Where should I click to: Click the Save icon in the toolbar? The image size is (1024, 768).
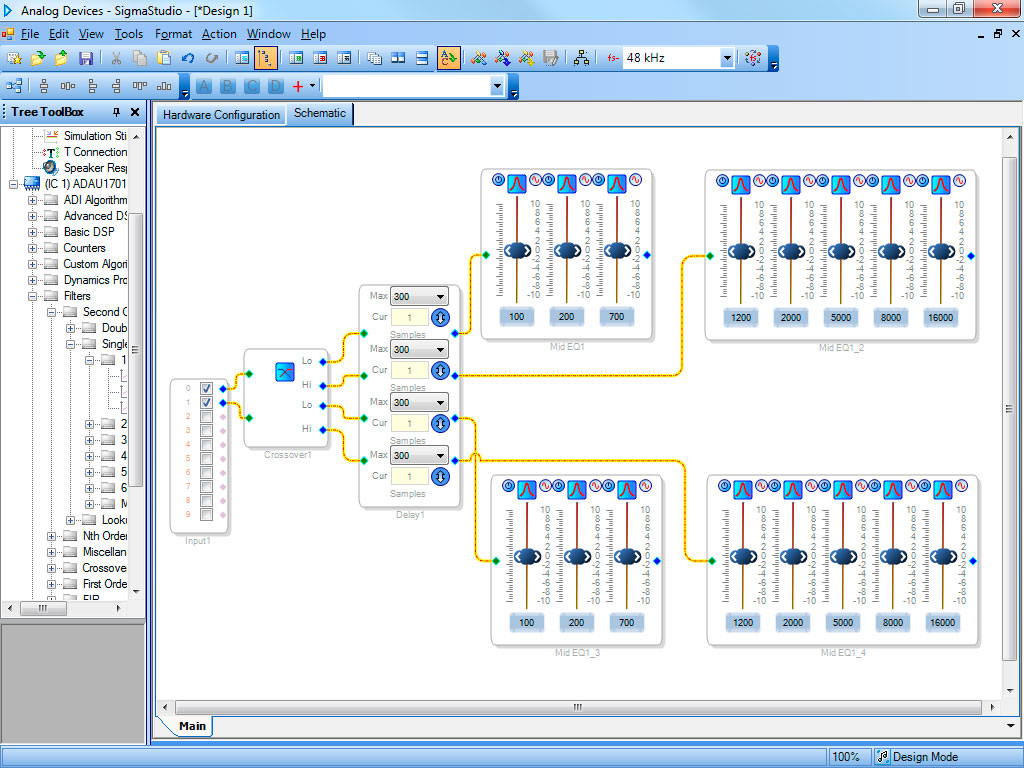(86, 58)
